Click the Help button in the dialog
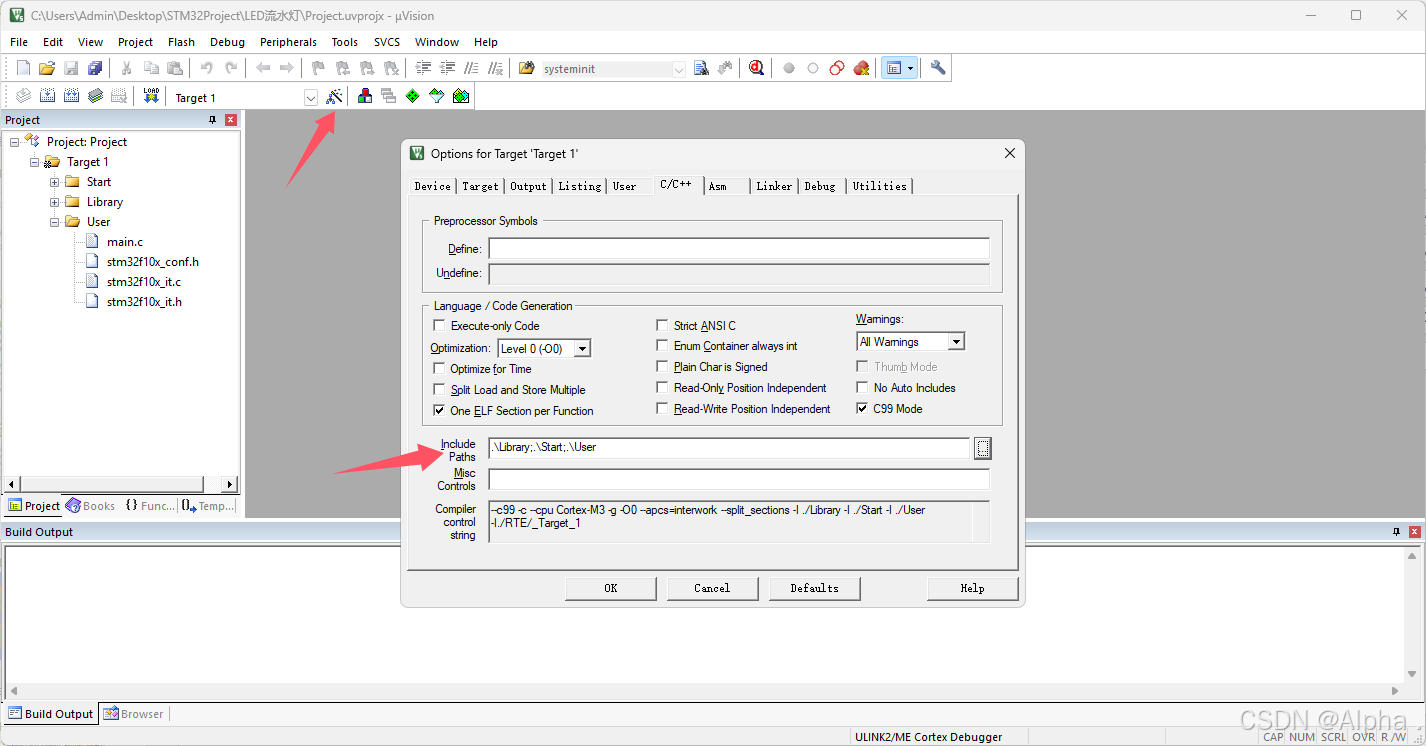This screenshot has height=746, width=1426. pyautogui.click(x=973, y=588)
